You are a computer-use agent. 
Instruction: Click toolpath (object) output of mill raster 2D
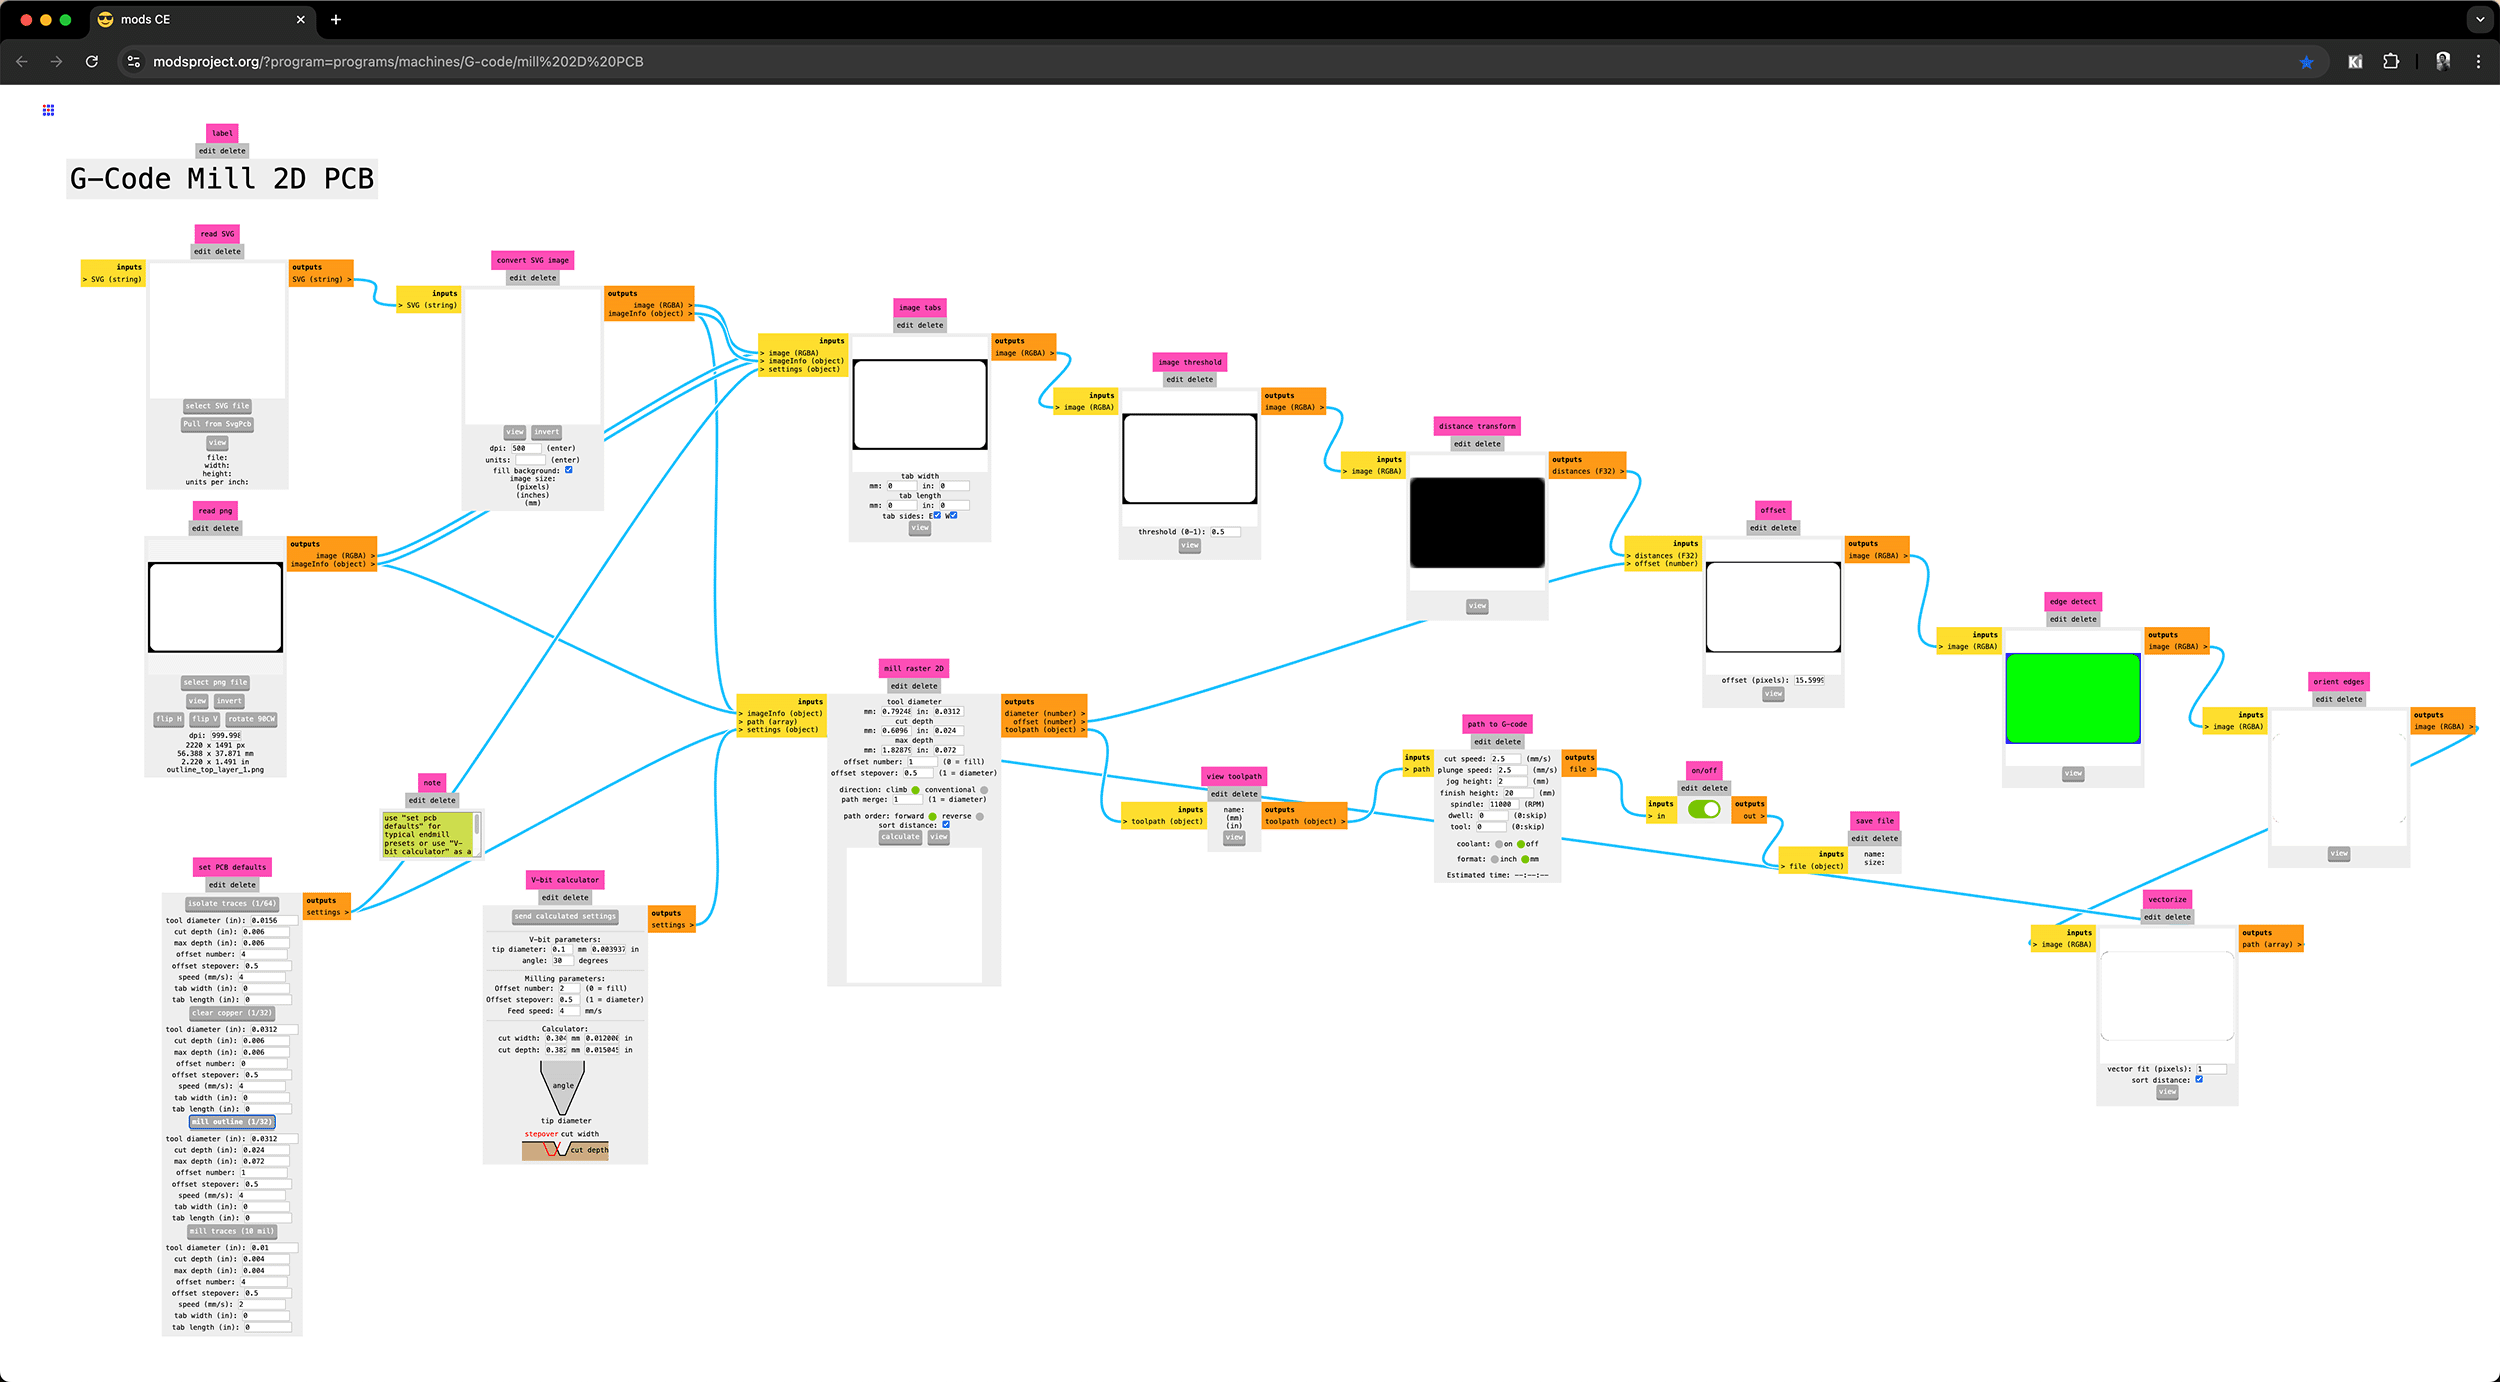pos(1043,730)
